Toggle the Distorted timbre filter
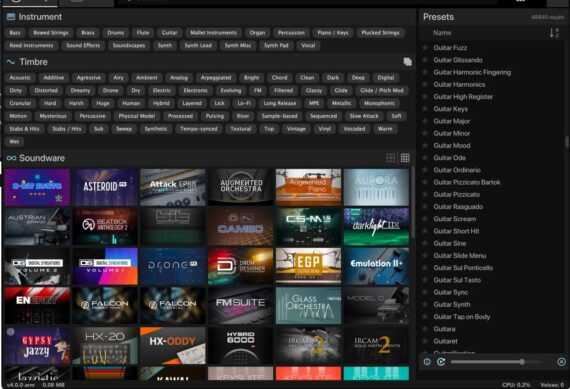 click(x=46, y=91)
